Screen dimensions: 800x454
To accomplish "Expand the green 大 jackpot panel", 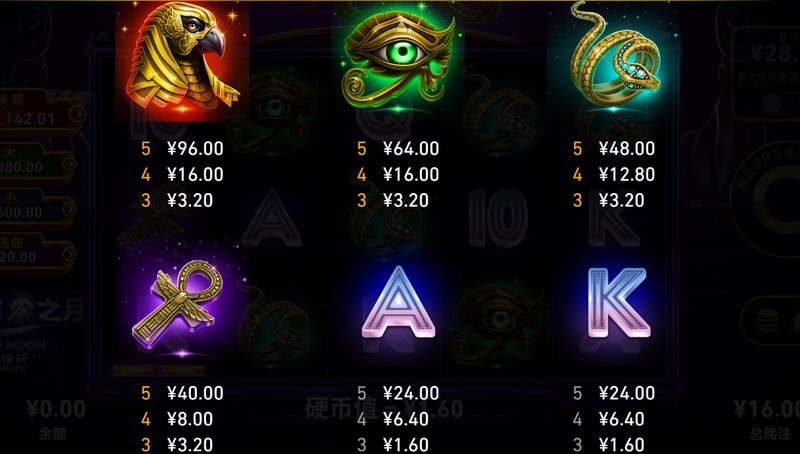I will point(38,162).
